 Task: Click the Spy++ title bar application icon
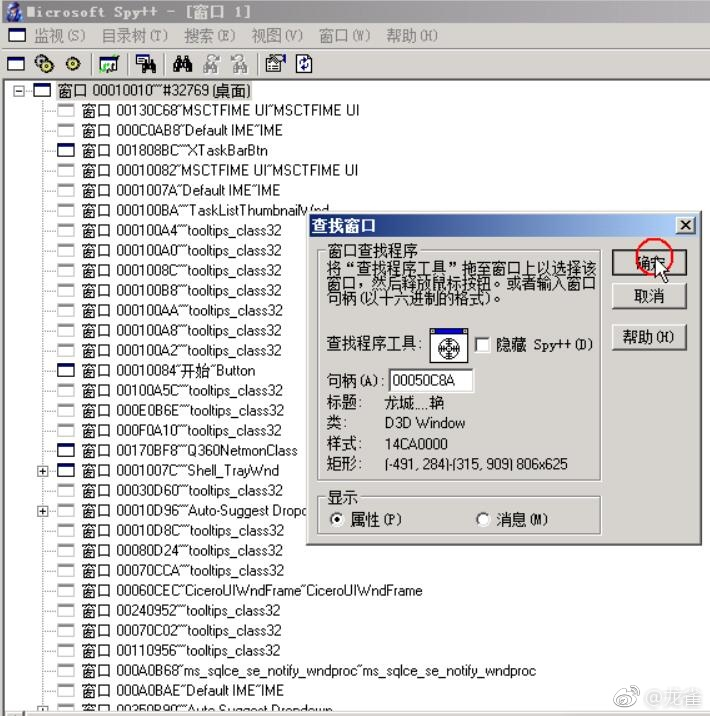coord(14,11)
